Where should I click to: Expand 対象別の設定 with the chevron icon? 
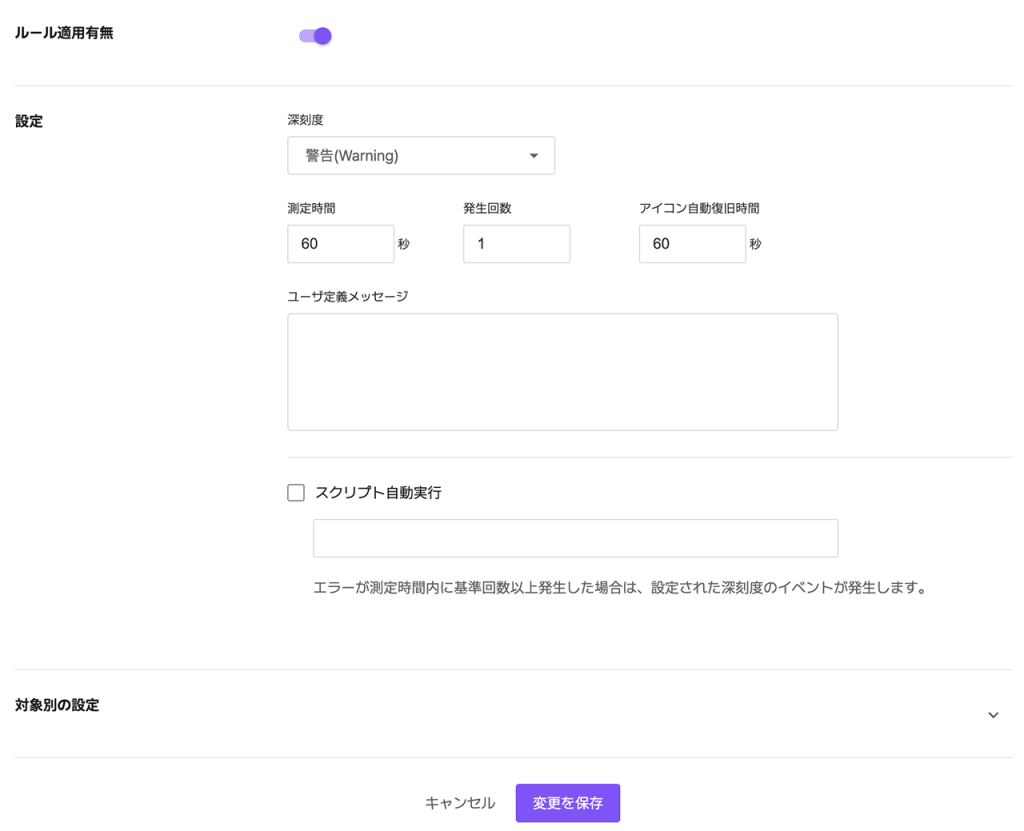tap(993, 715)
